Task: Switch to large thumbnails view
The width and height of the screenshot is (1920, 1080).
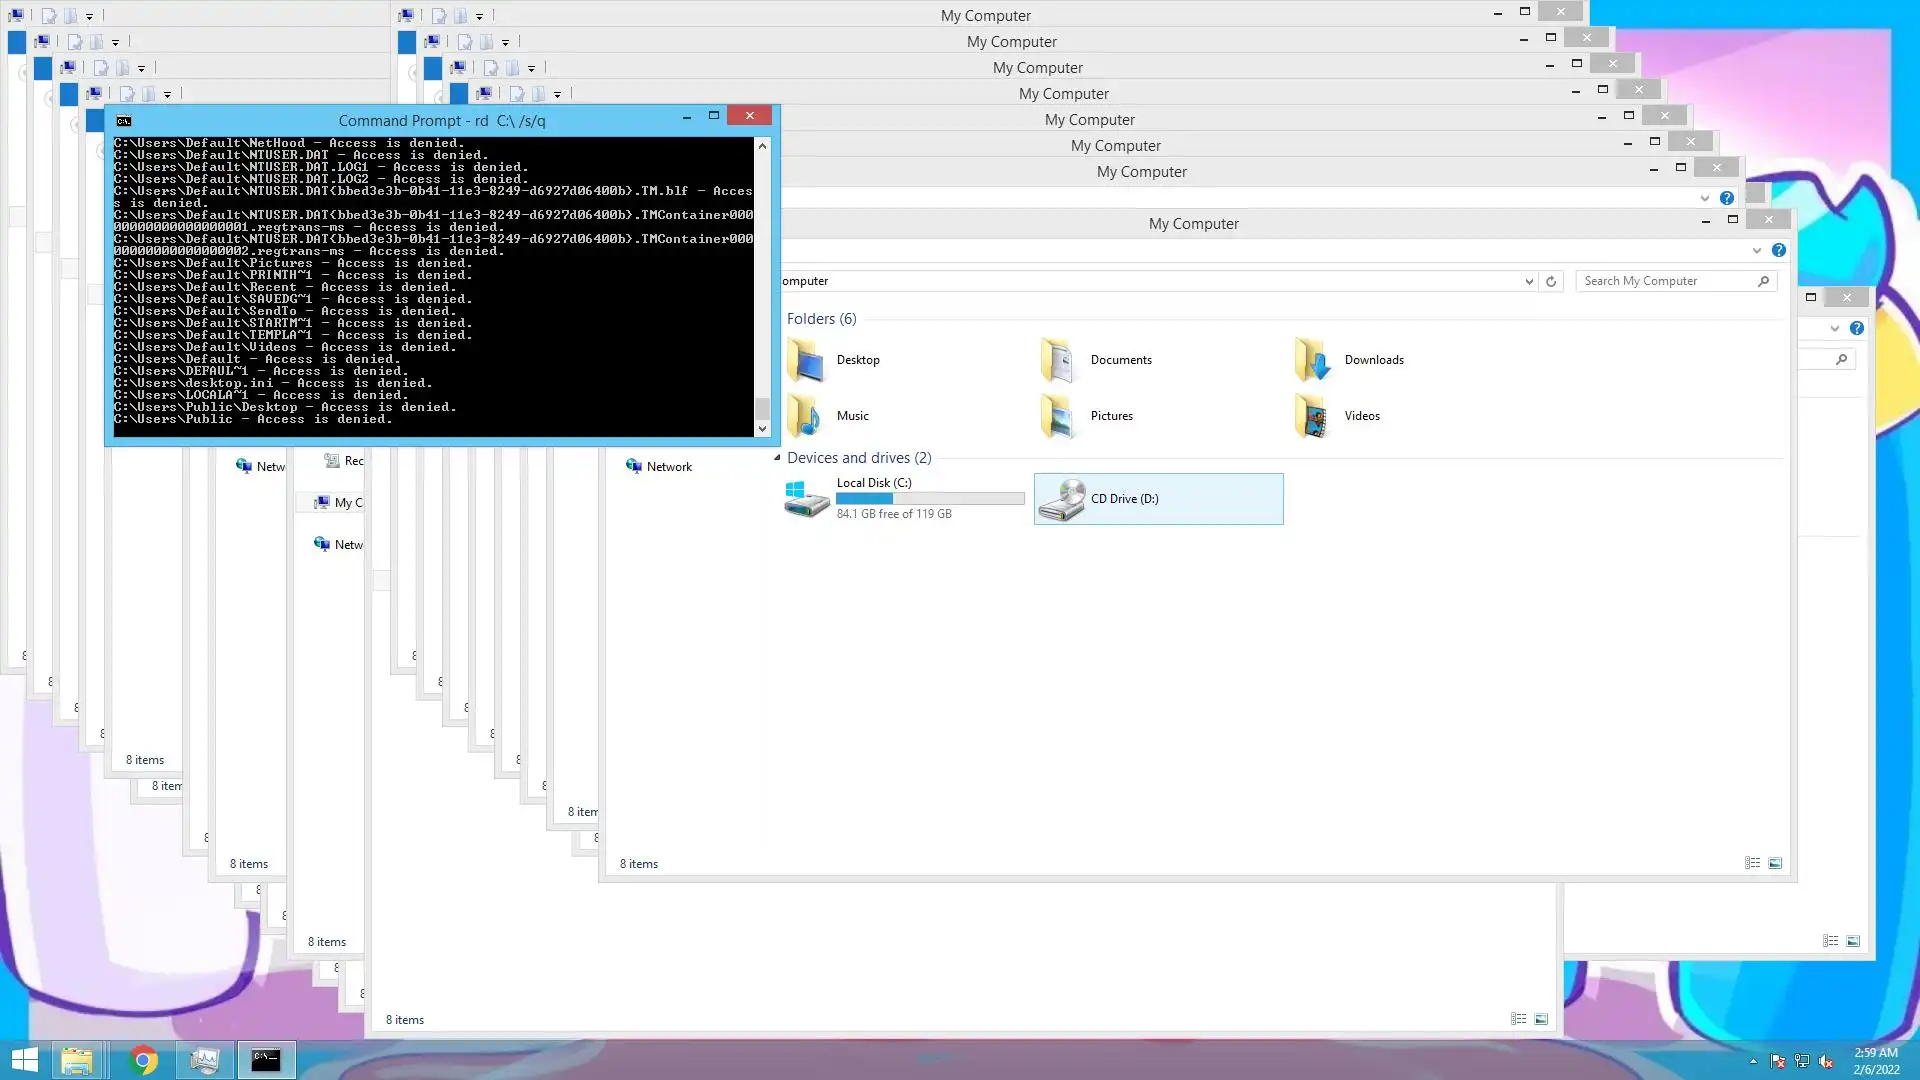Action: [1775, 863]
